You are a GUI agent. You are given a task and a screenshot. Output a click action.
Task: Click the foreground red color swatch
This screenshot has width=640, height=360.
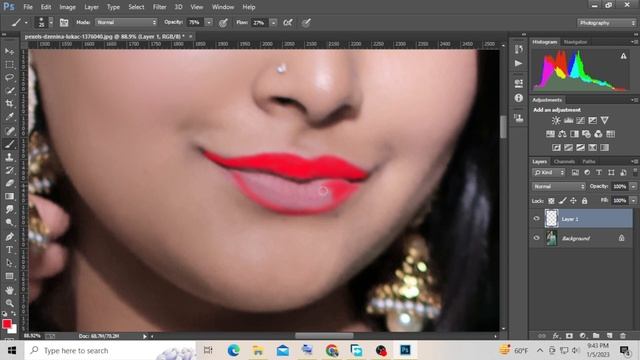point(7,324)
